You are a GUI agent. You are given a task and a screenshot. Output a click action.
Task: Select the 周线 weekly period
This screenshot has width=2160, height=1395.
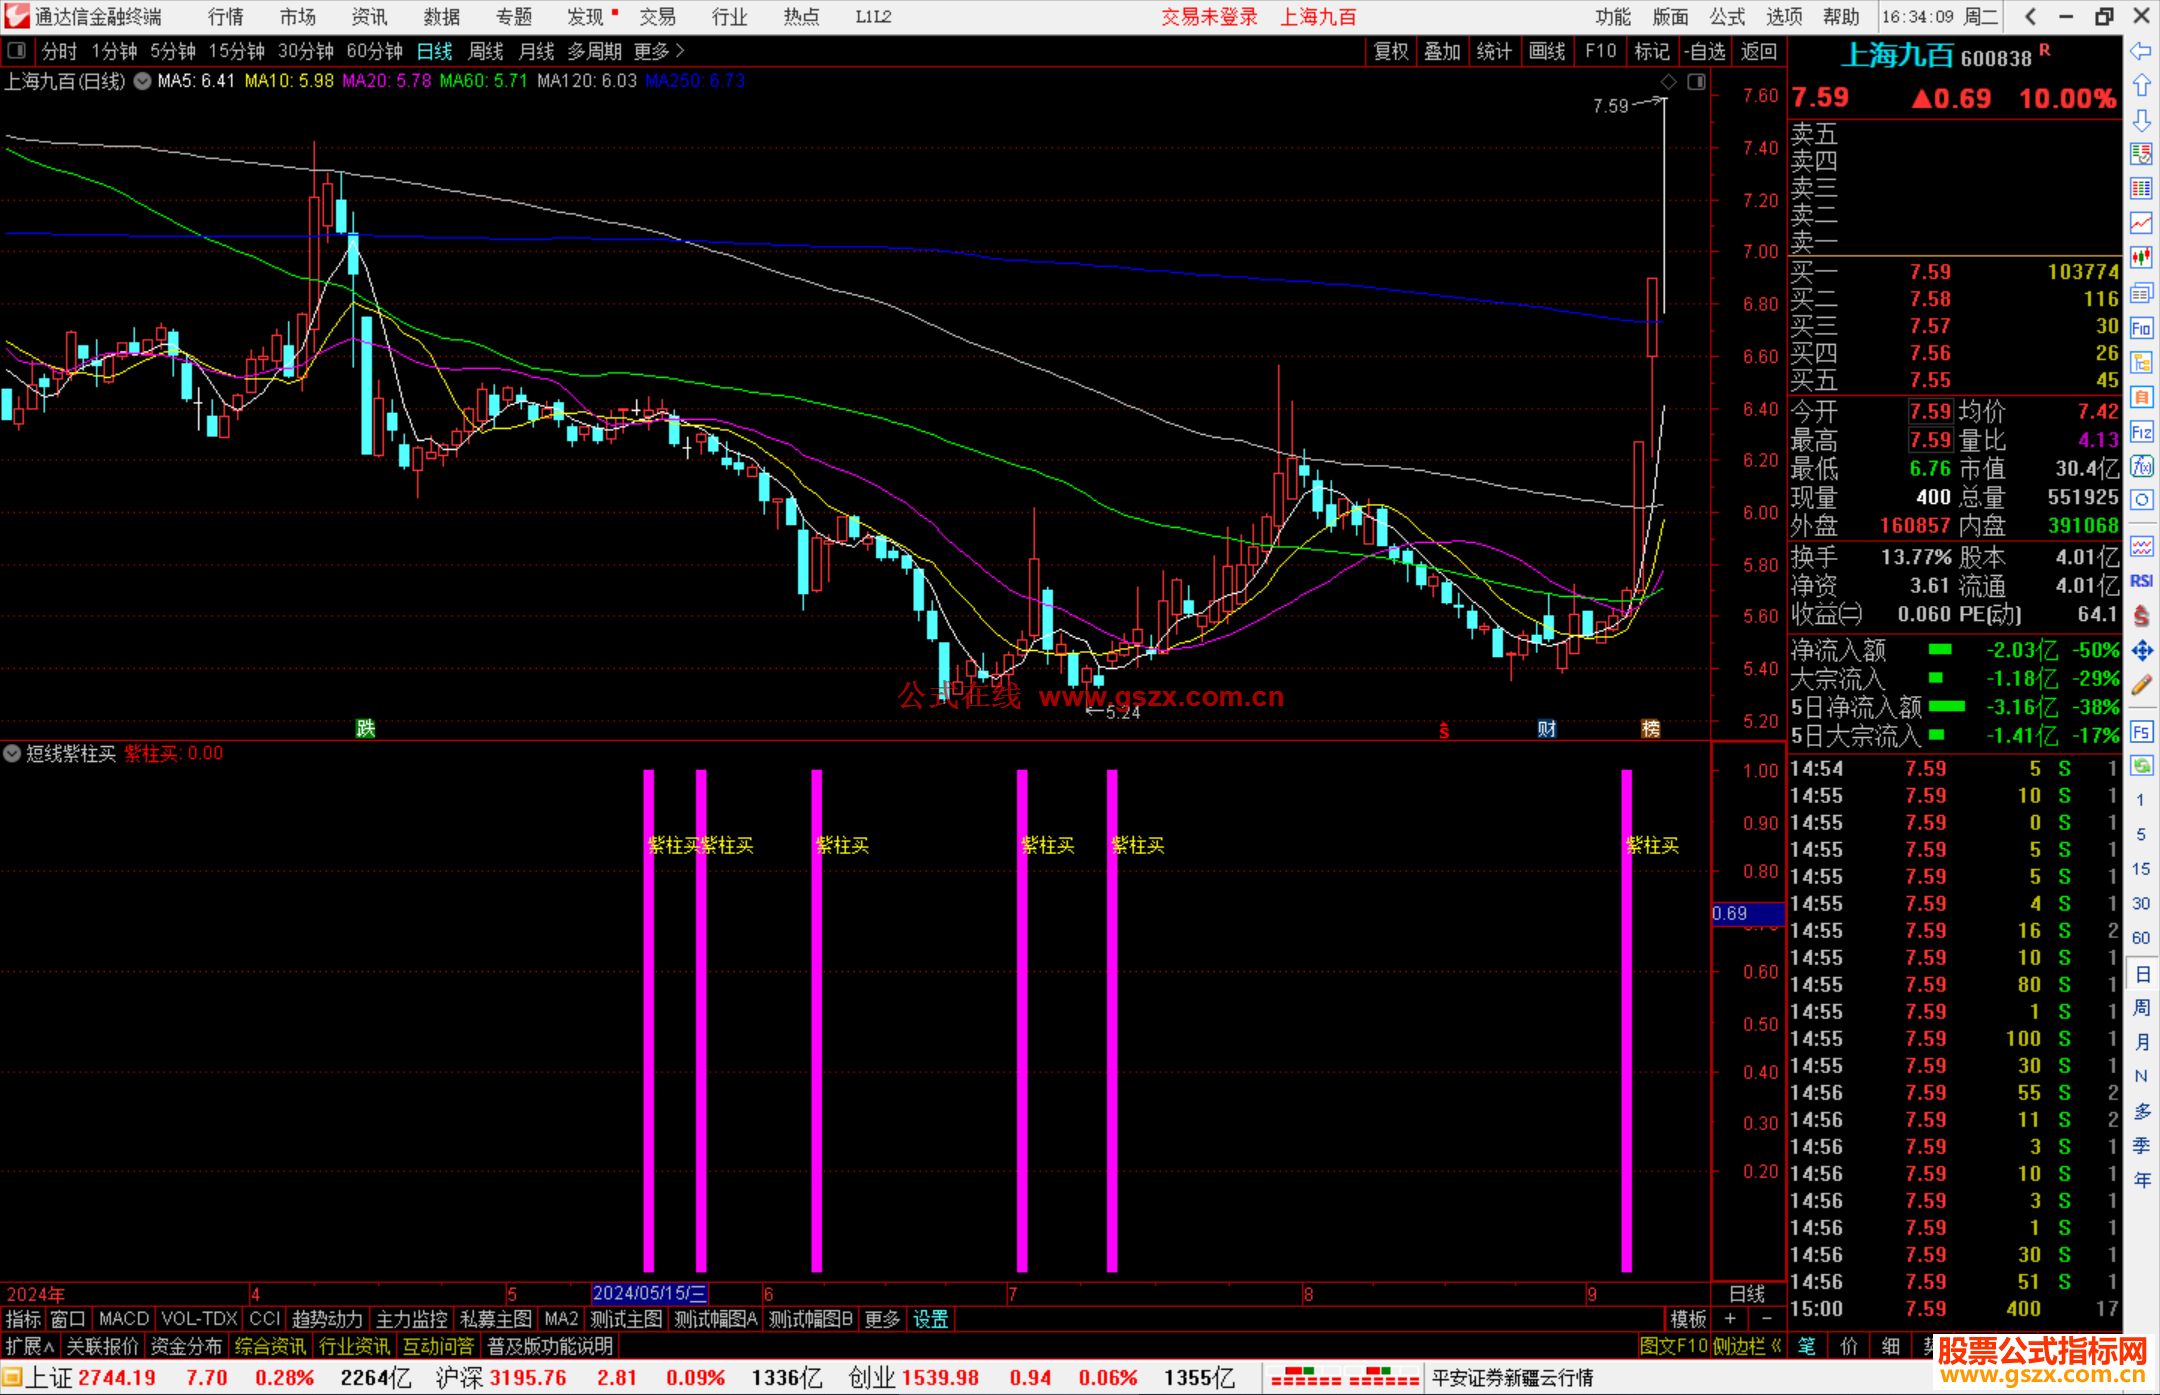tap(486, 51)
